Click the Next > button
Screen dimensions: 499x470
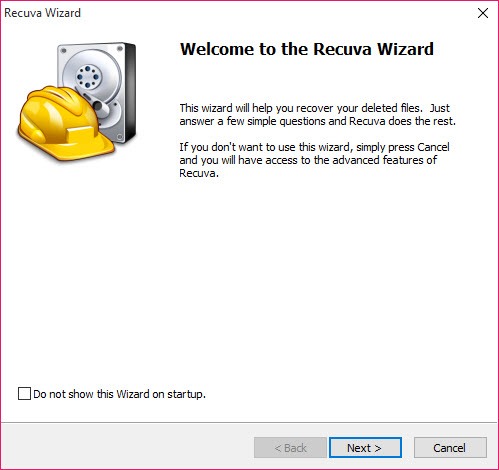(x=365, y=448)
